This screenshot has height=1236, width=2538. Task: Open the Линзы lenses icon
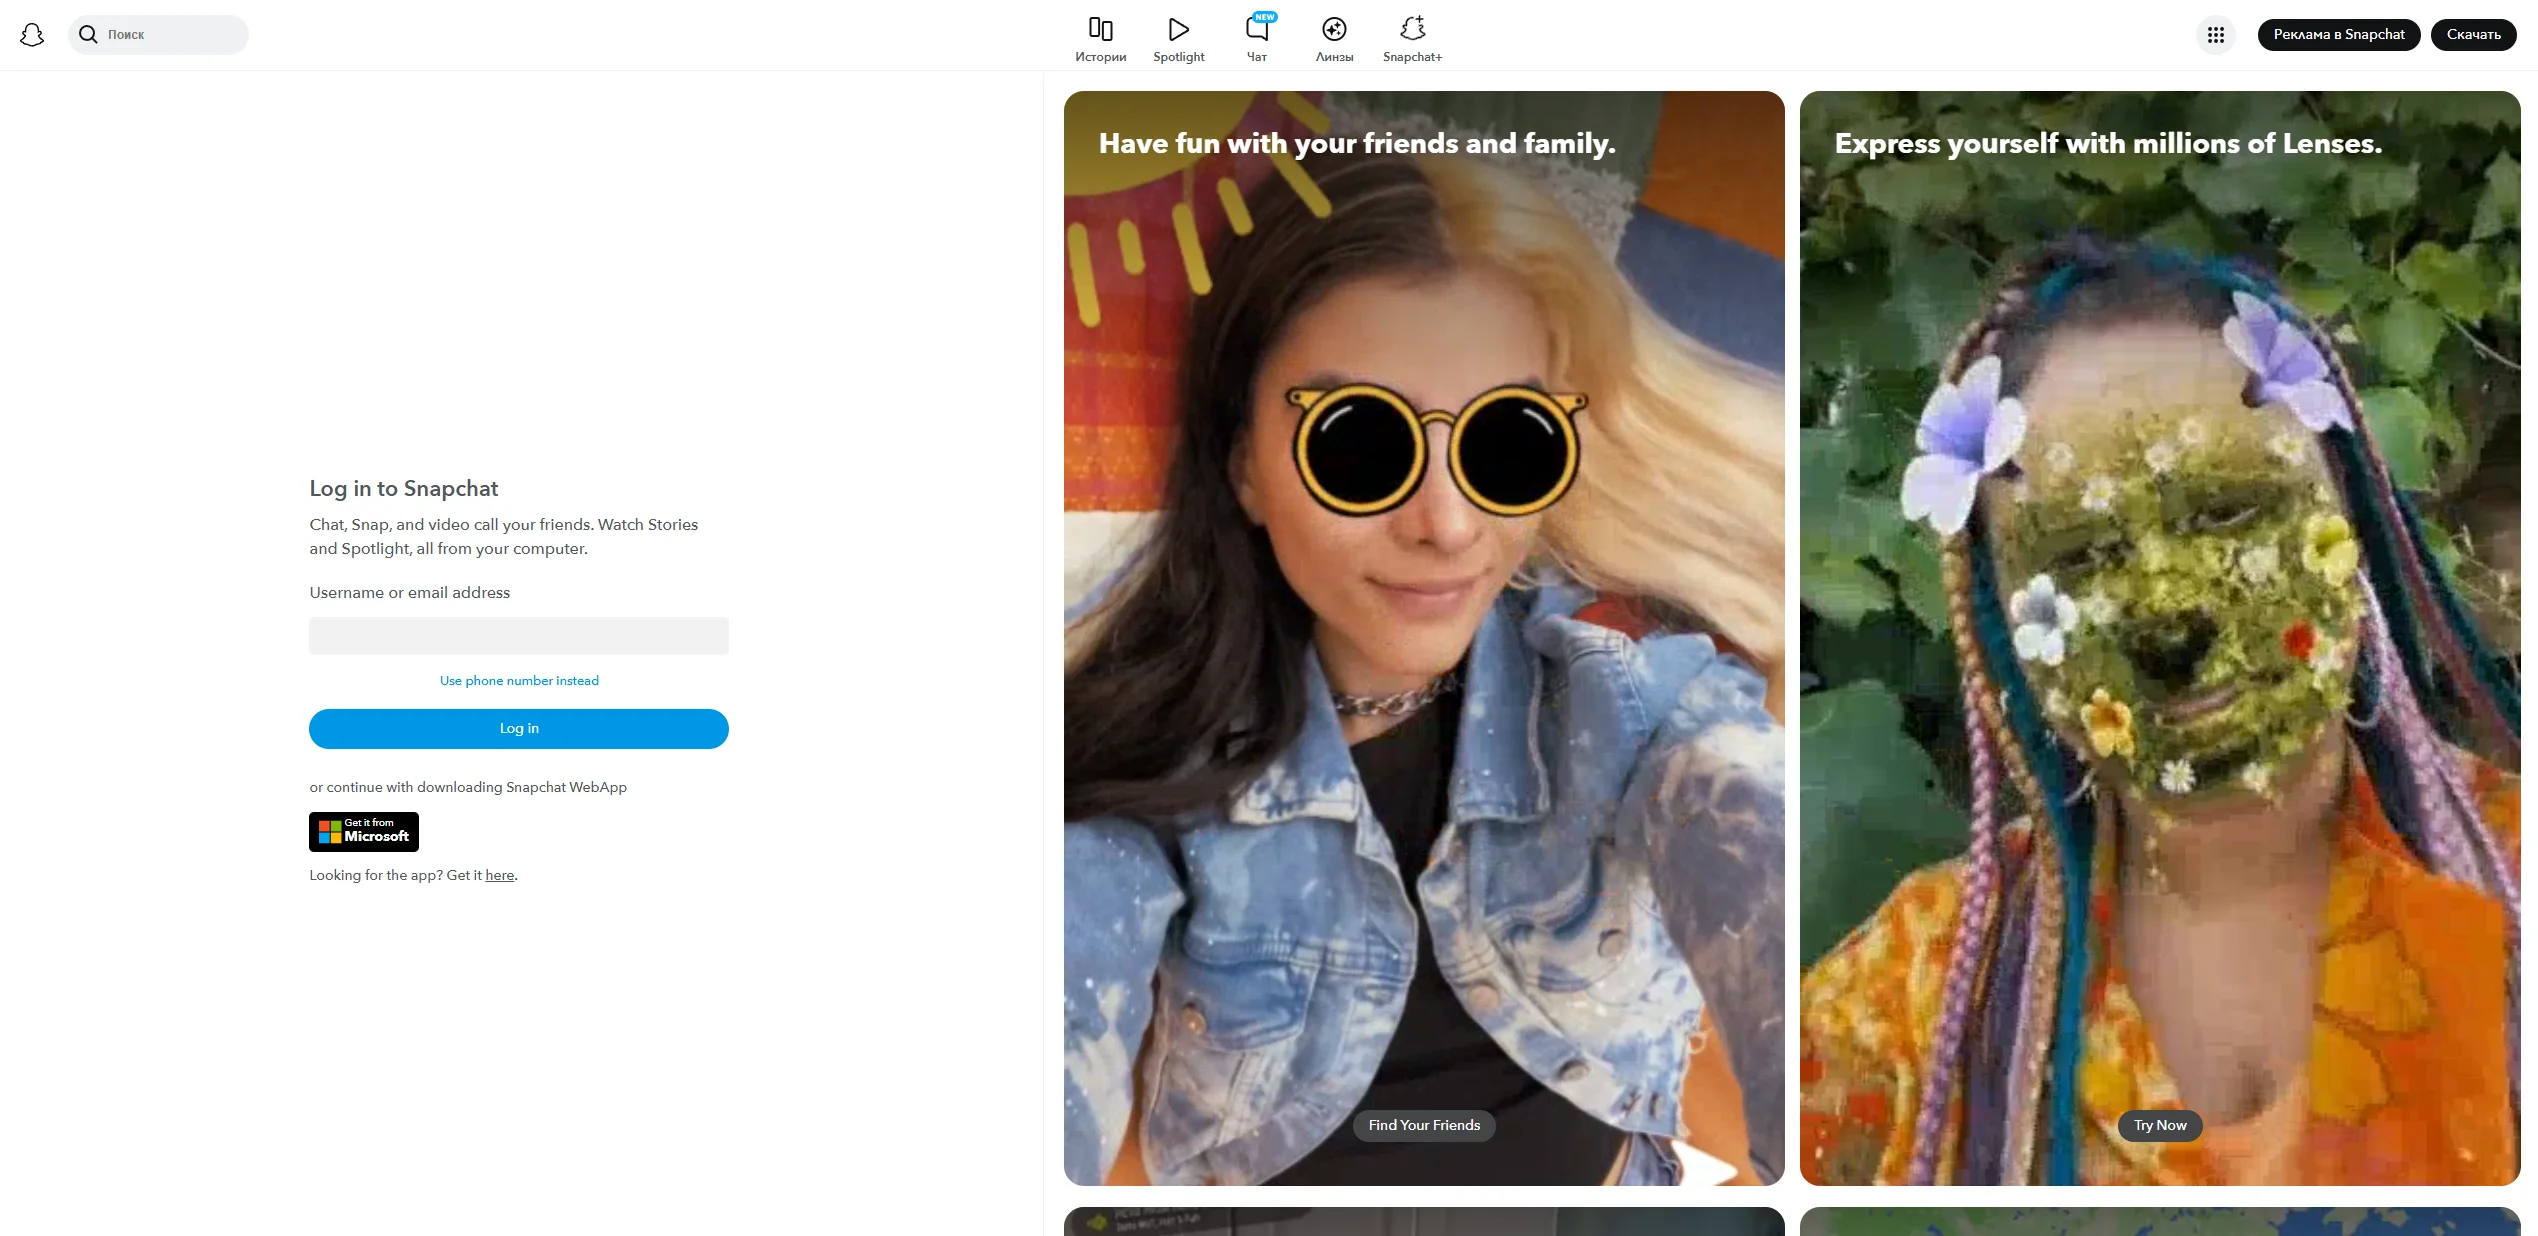tap(1335, 28)
